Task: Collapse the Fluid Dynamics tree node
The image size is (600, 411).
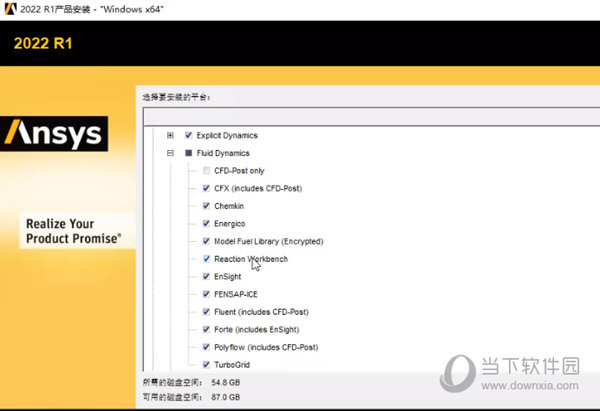Action: (x=170, y=153)
